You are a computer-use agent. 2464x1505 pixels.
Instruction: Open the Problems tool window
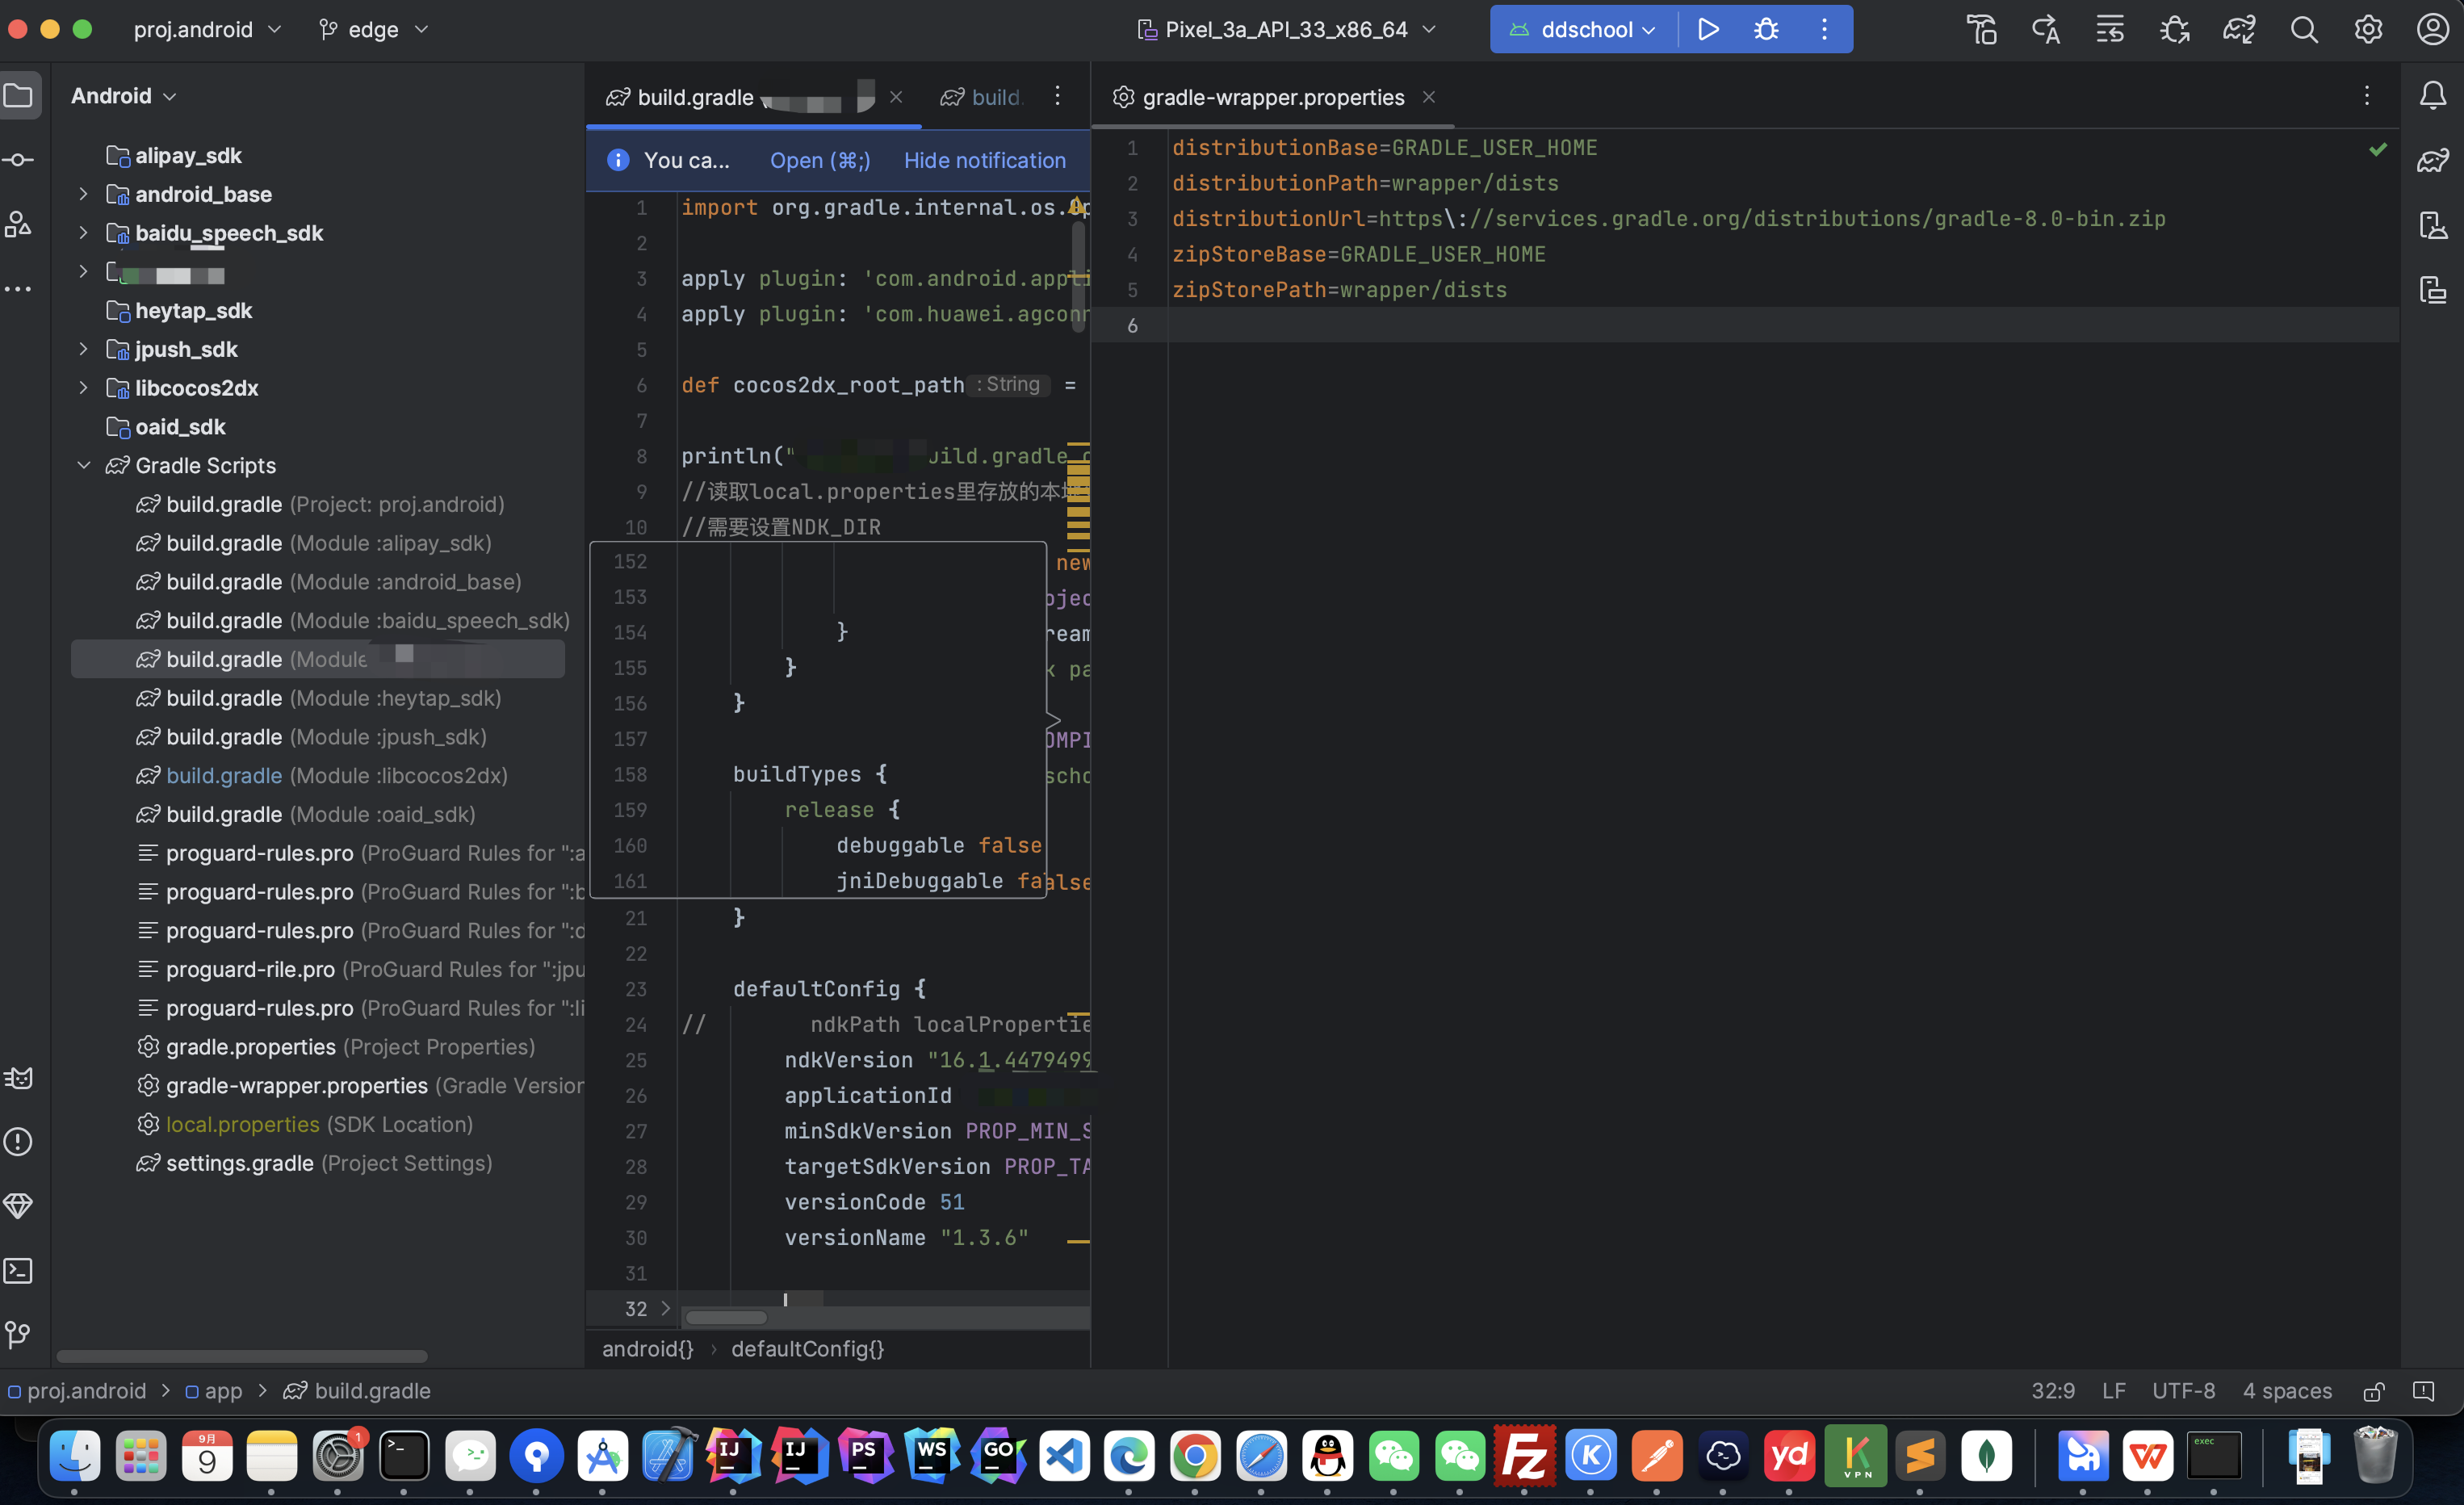tap(19, 1142)
